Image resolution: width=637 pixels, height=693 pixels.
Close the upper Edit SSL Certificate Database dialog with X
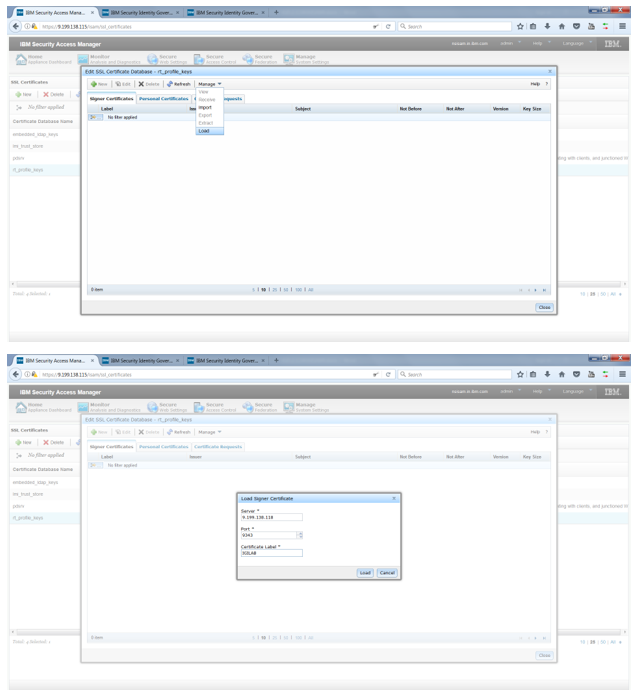(550, 71)
